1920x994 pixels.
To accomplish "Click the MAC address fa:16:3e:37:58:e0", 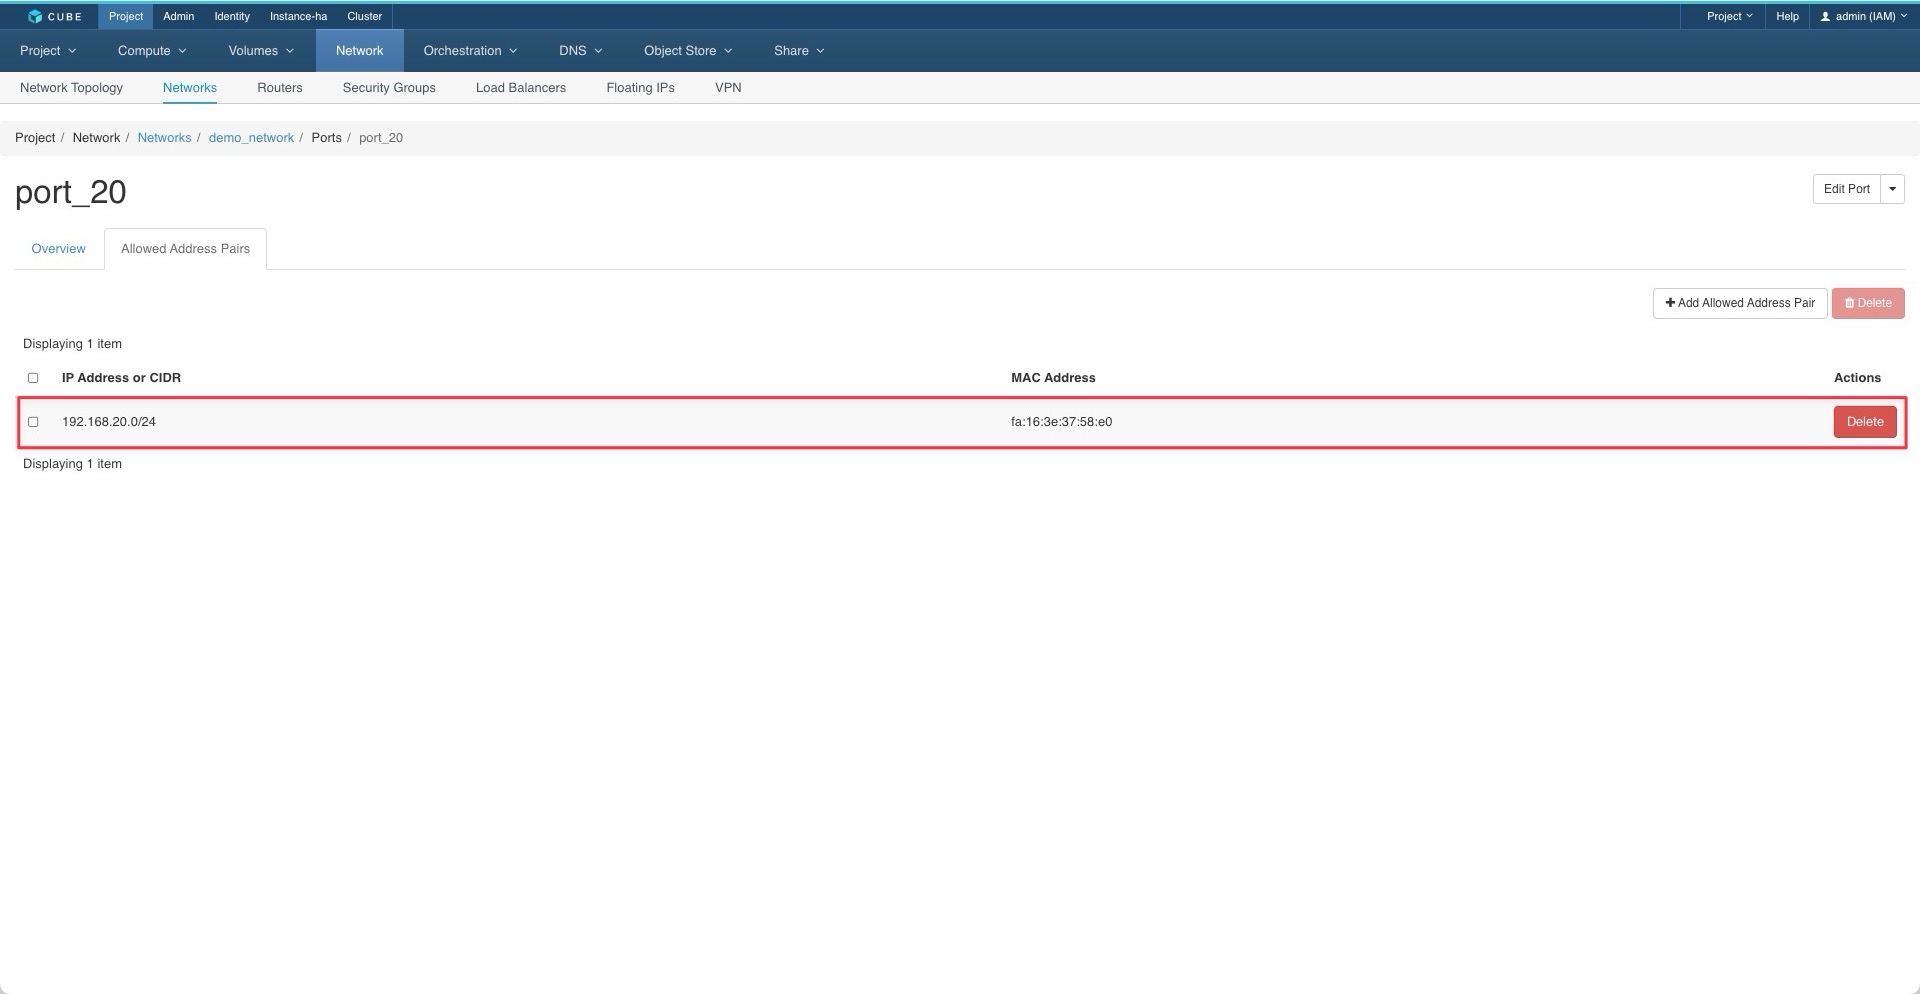I will pos(1061,422).
